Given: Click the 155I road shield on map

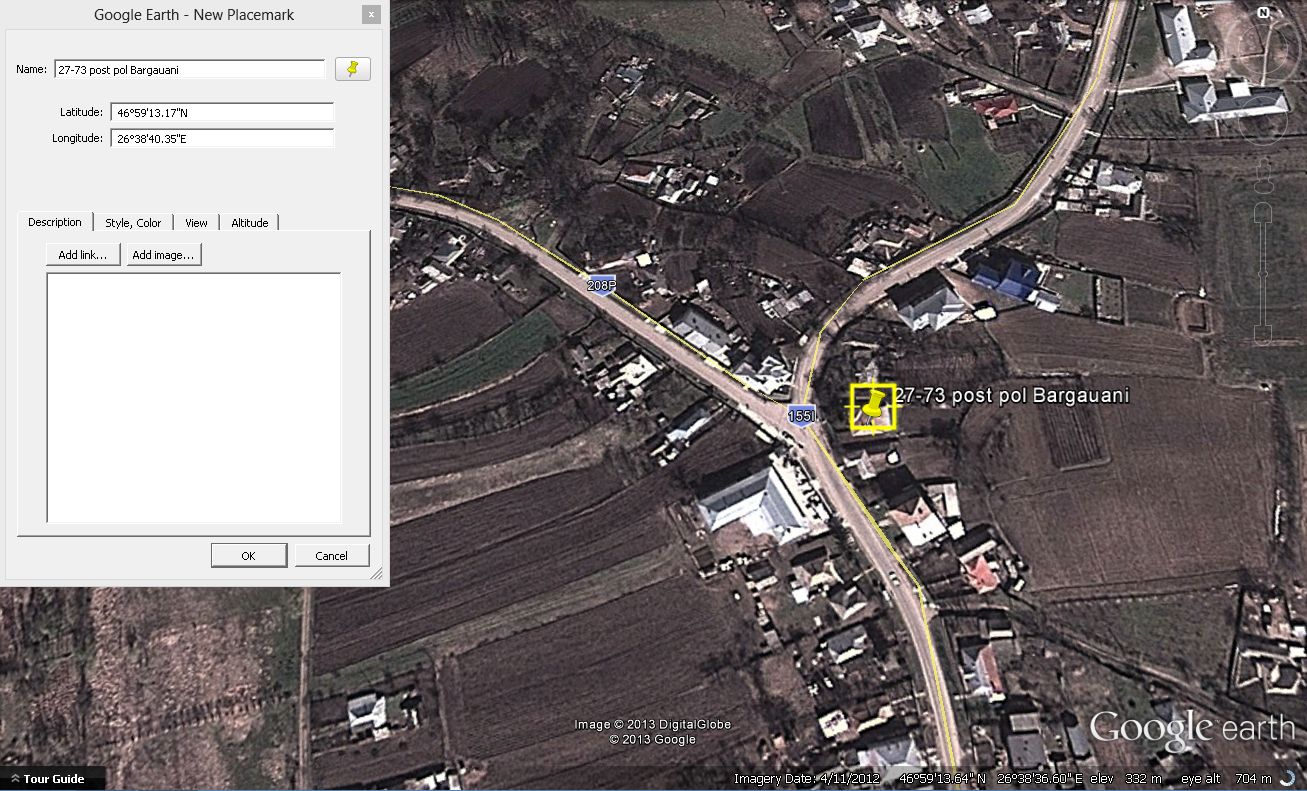Looking at the screenshot, I should tap(801, 415).
